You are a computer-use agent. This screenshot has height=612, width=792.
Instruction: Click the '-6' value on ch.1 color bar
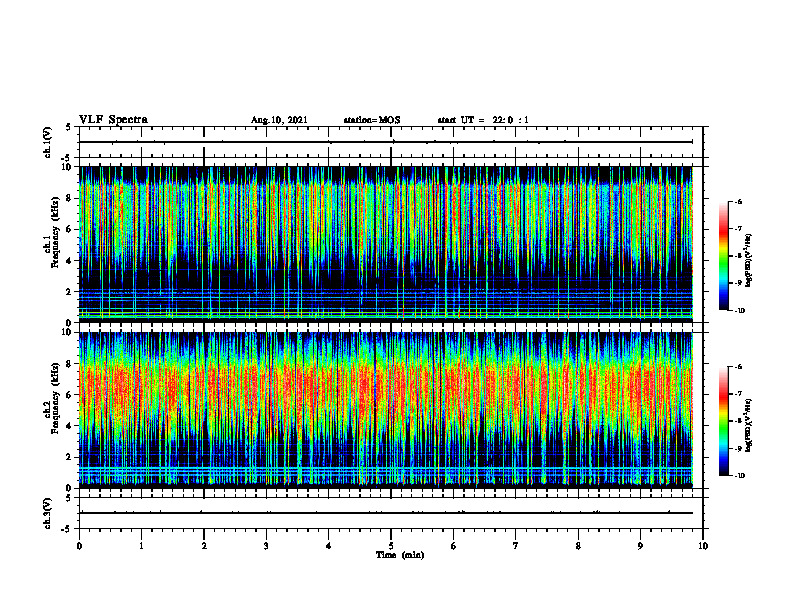[738, 202]
